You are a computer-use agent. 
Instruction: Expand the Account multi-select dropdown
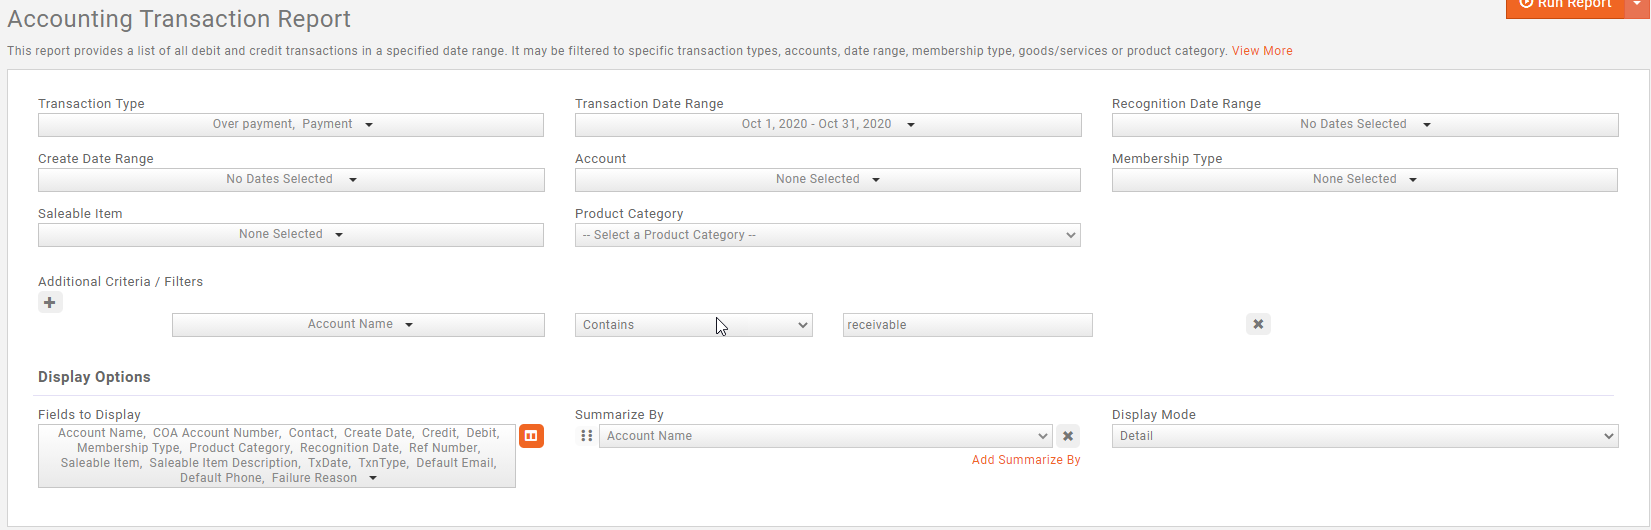(828, 180)
